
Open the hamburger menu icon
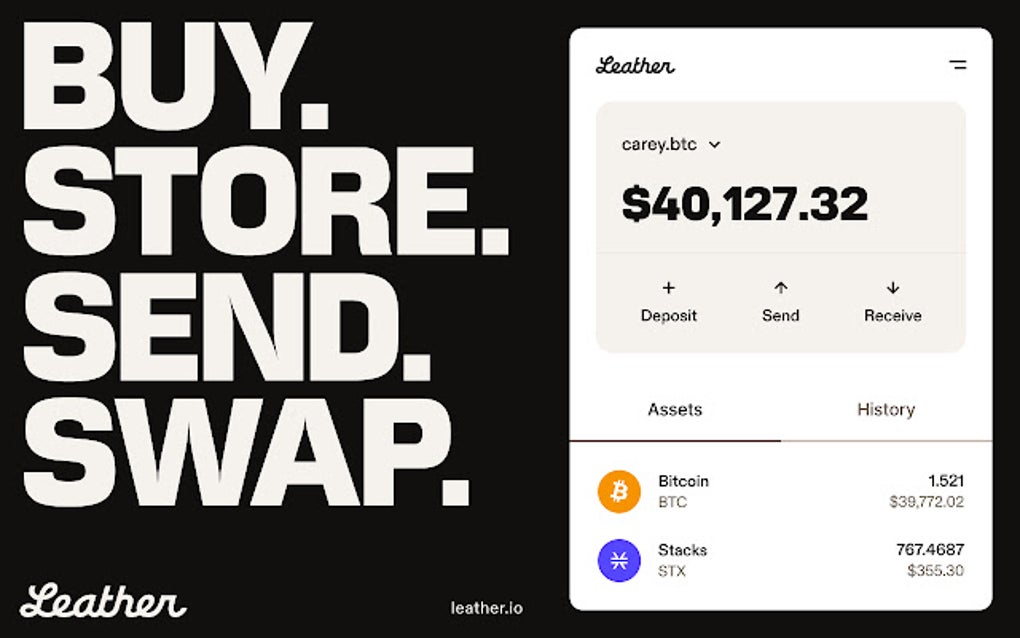pyautogui.click(x=957, y=65)
